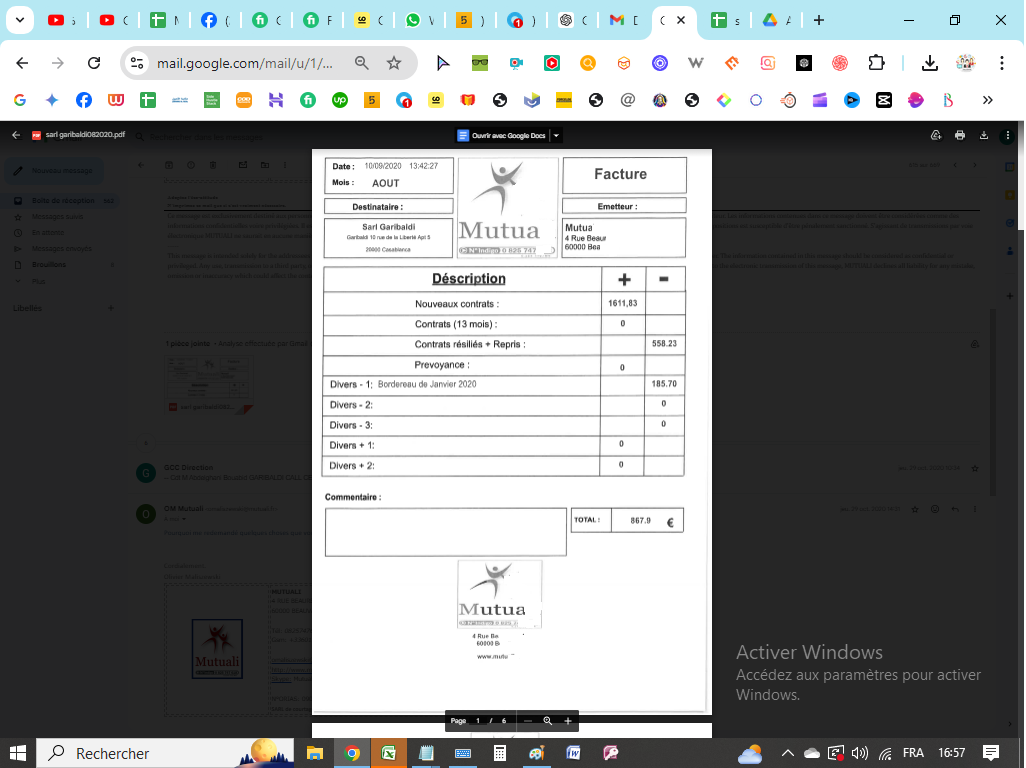Click the TOTAL amount 867.9

(x=641, y=521)
